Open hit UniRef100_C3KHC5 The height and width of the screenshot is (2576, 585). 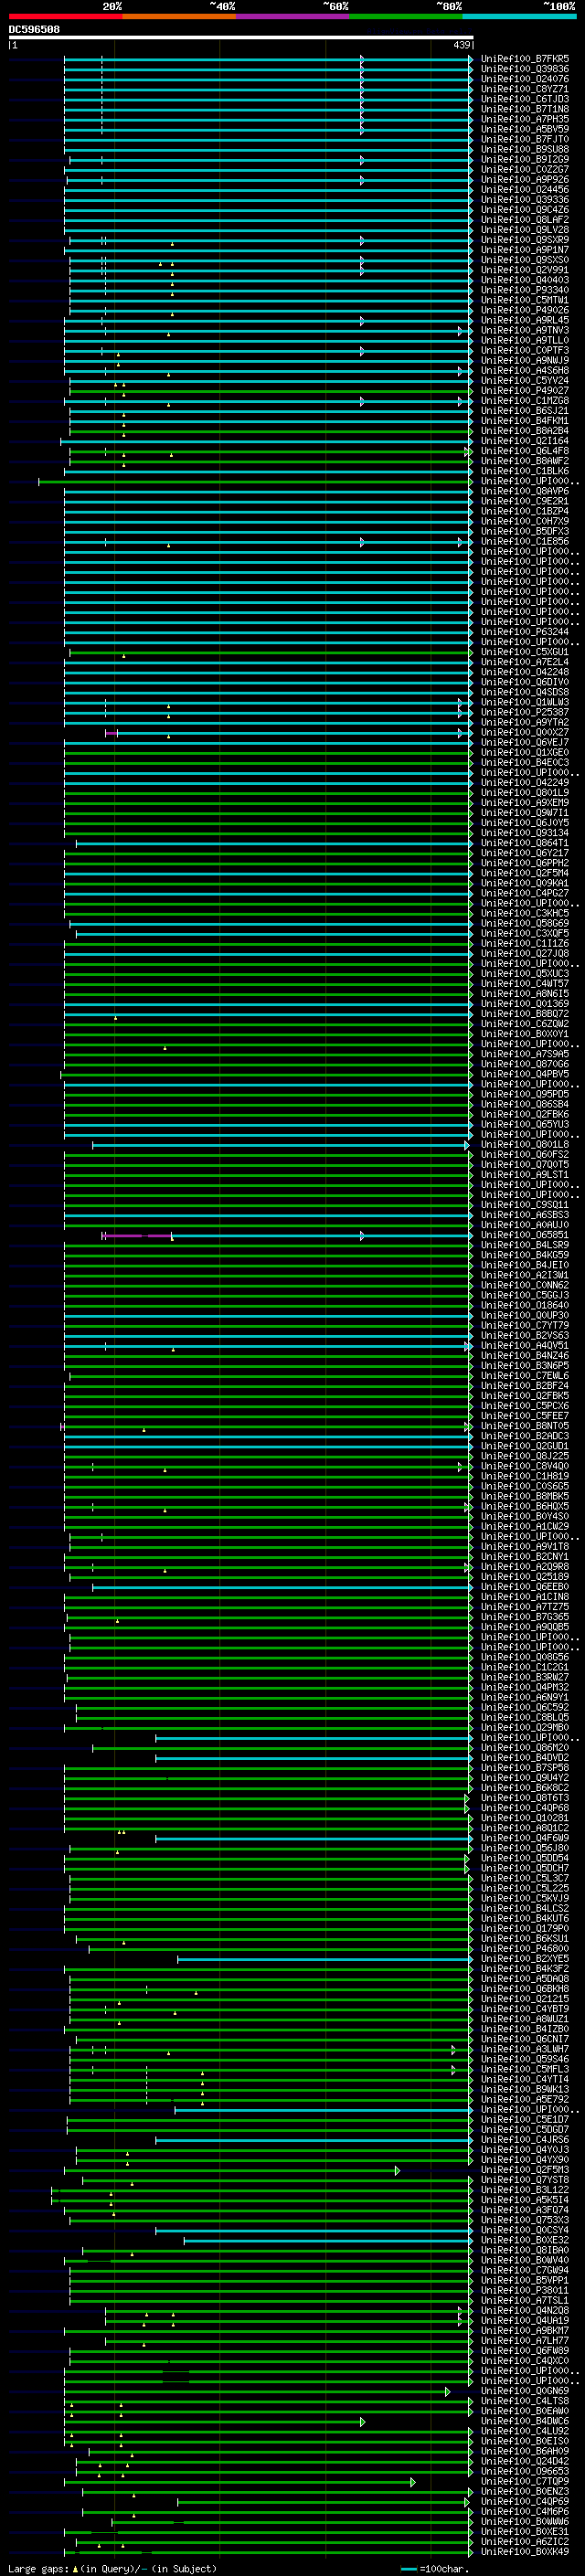pos(525,914)
